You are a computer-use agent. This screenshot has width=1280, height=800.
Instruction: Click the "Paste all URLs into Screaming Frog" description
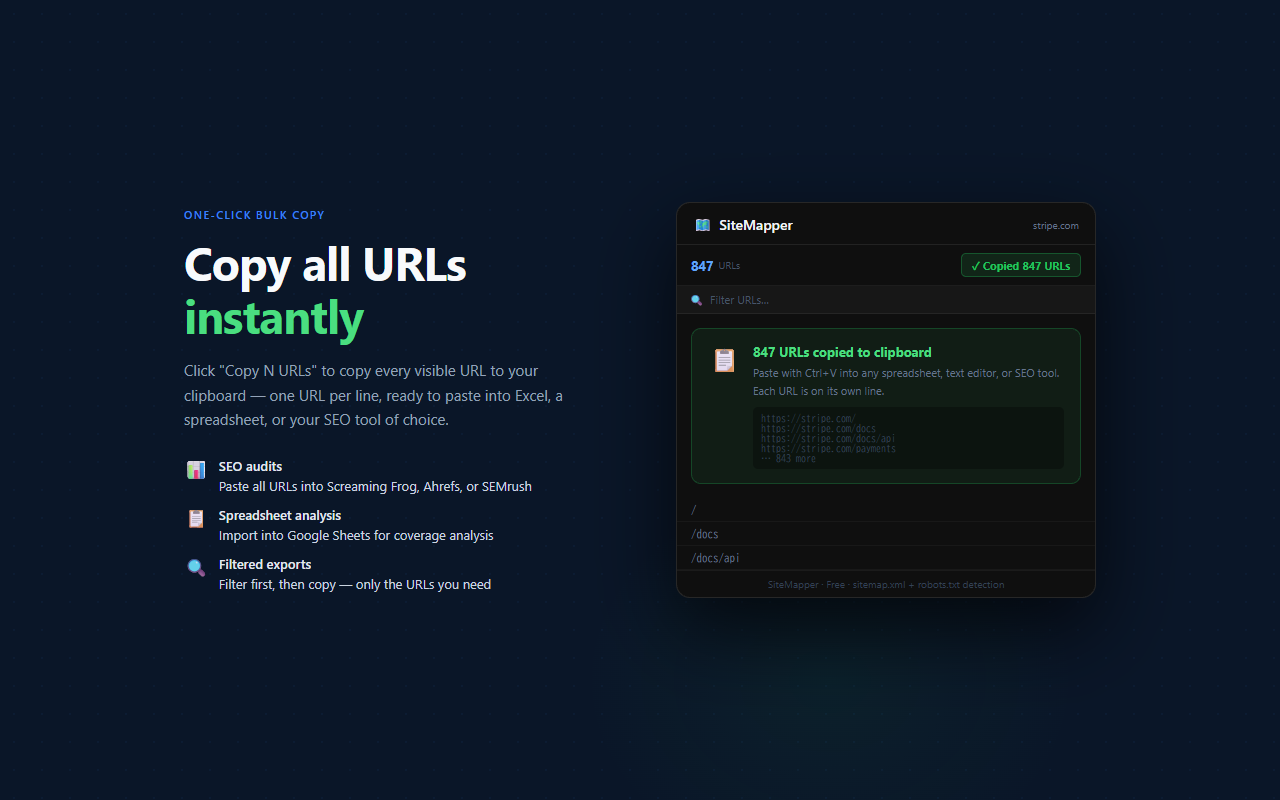375,487
